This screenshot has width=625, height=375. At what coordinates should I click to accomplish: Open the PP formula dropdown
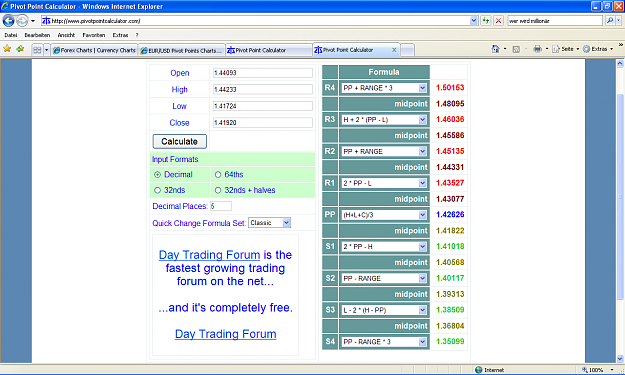point(384,215)
